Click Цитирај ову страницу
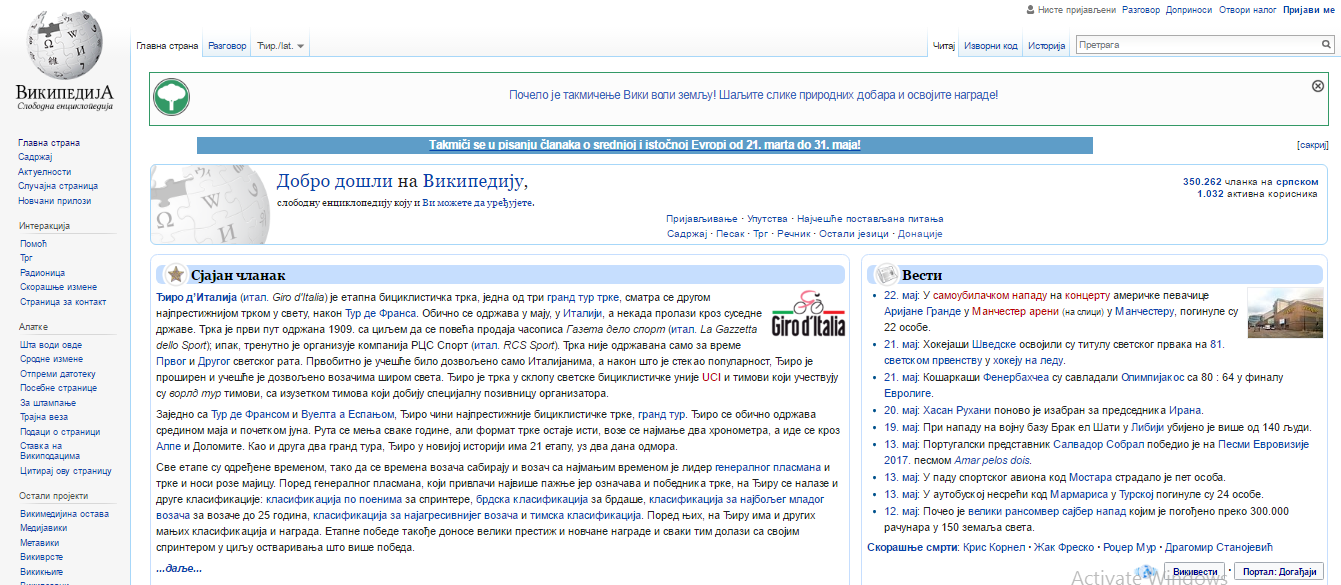The width and height of the screenshot is (1341, 585). coord(66,470)
